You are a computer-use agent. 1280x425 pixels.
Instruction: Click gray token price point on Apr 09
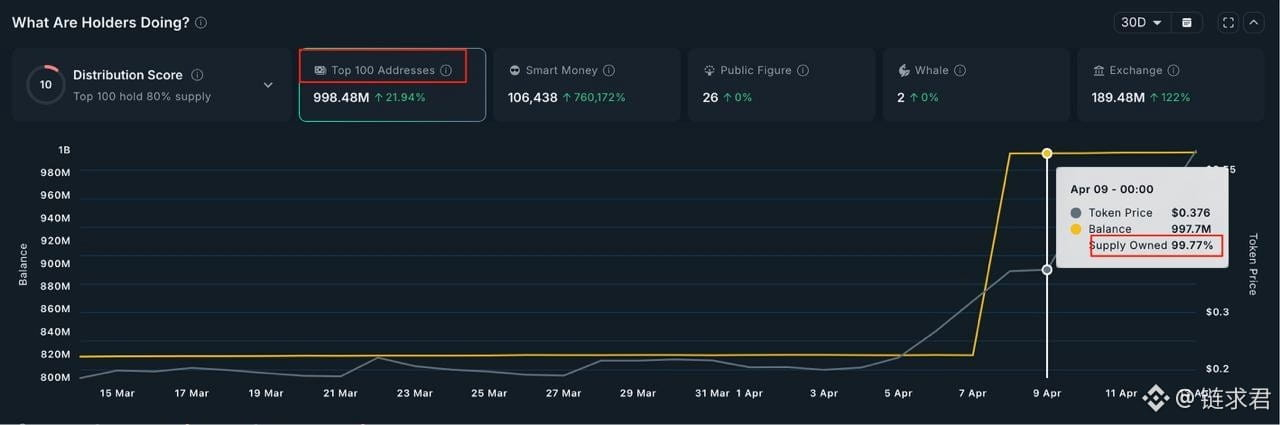1047,270
